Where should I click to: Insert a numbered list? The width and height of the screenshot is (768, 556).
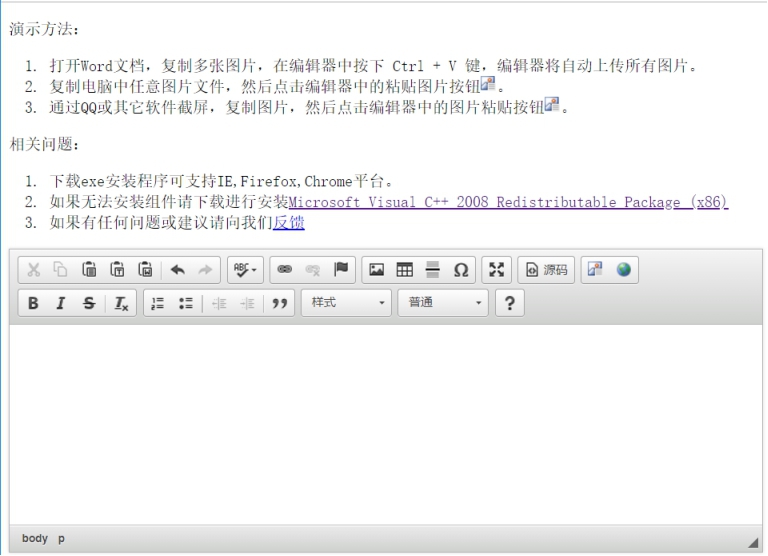click(x=158, y=303)
